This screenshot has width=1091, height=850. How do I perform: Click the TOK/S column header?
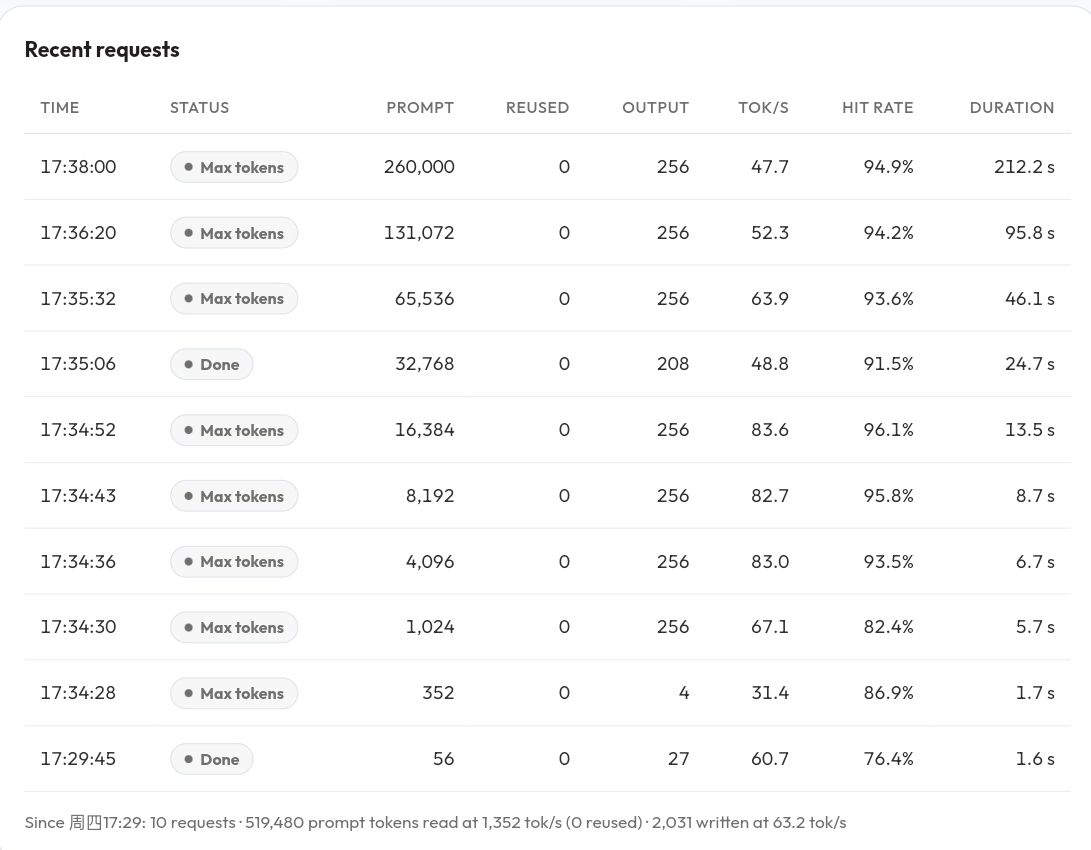click(x=763, y=108)
